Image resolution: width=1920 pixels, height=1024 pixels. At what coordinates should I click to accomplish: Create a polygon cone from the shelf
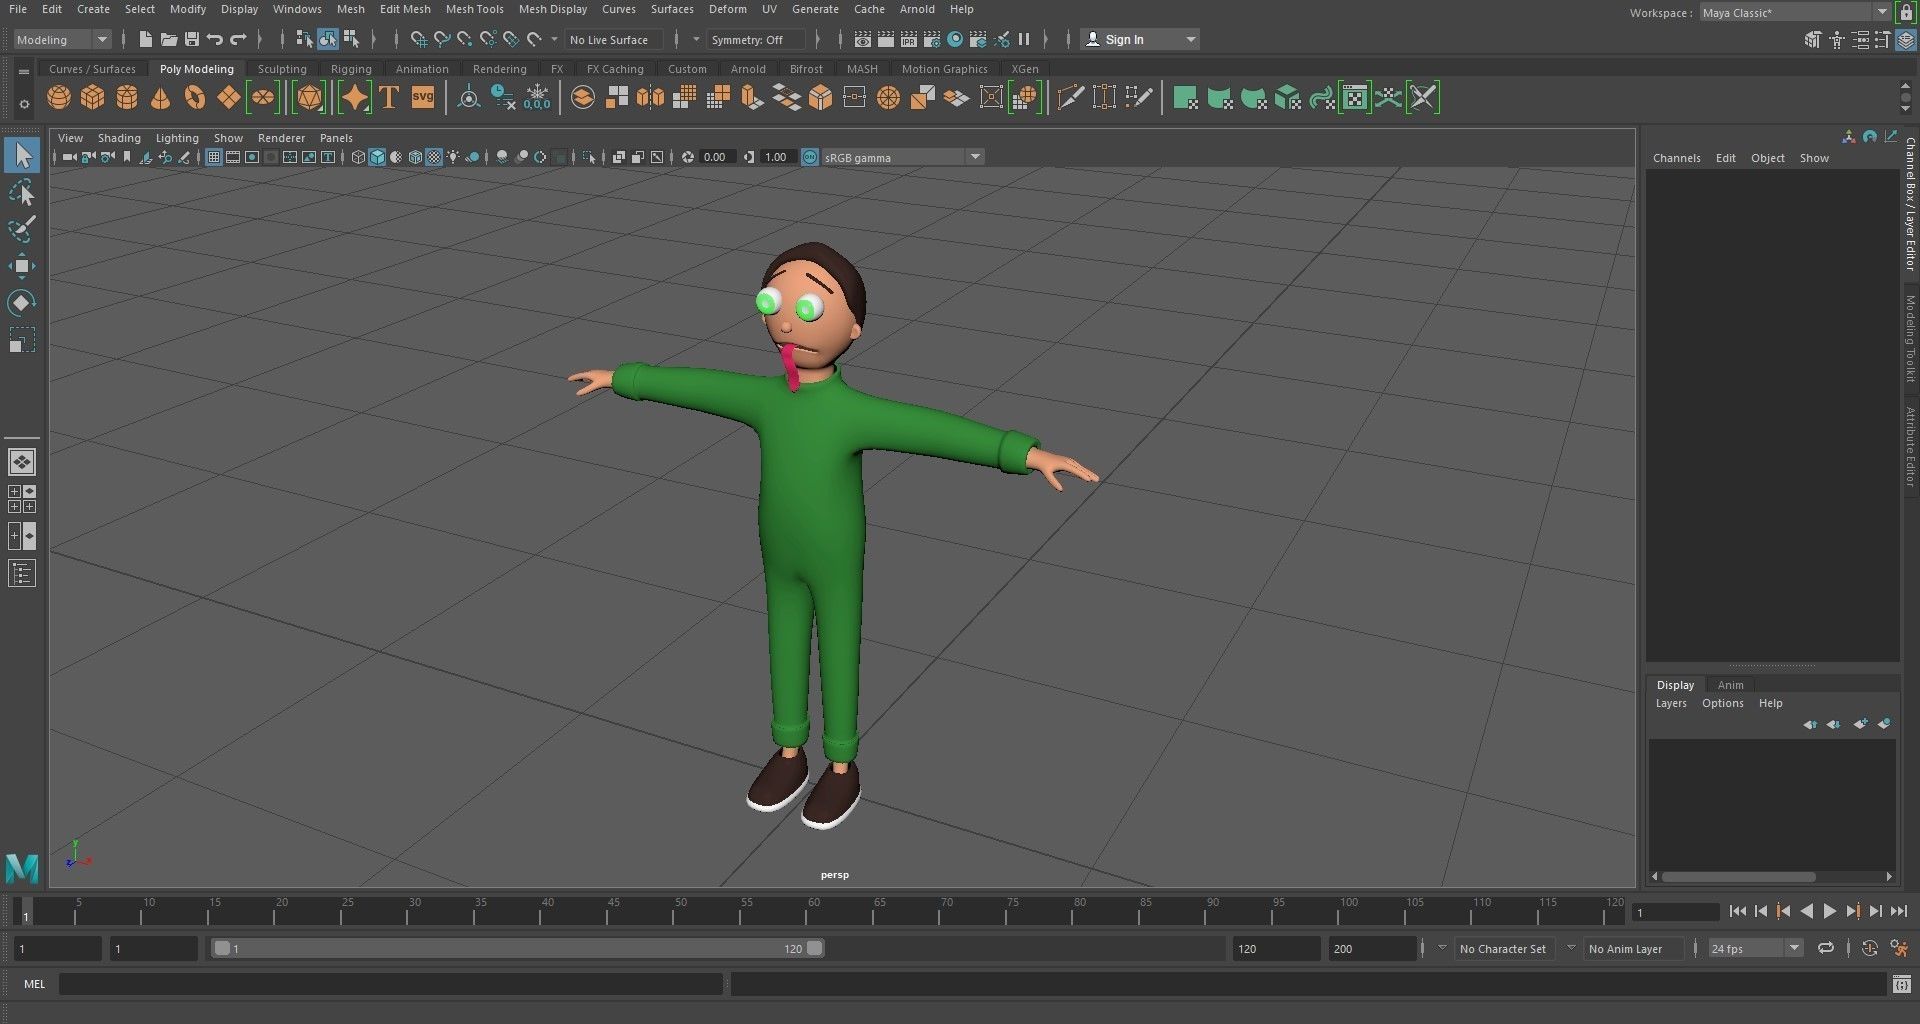[x=160, y=97]
